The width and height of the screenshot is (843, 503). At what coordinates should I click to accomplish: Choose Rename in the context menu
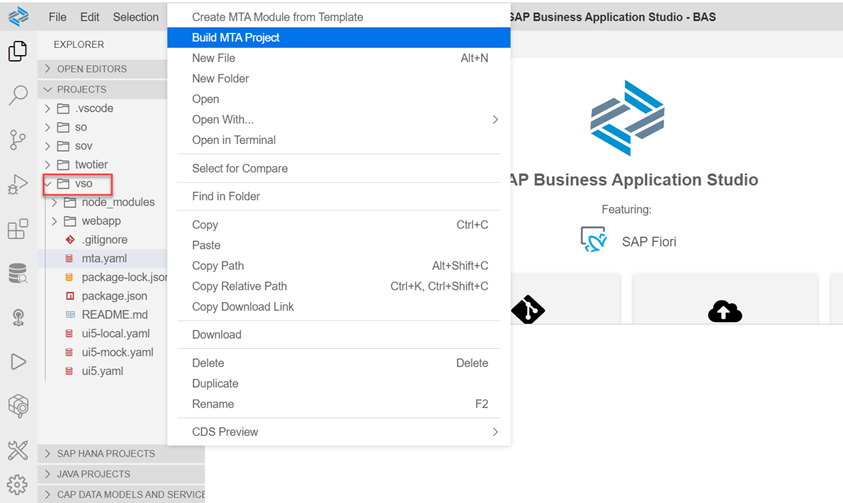[339, 404]
